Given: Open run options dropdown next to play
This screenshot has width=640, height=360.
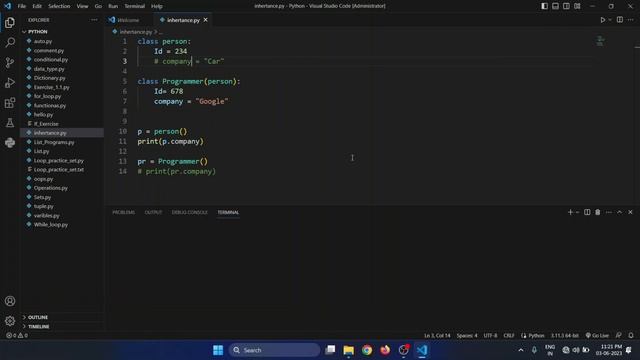Looking at the screenshot, I should click(x=610, y=20).
